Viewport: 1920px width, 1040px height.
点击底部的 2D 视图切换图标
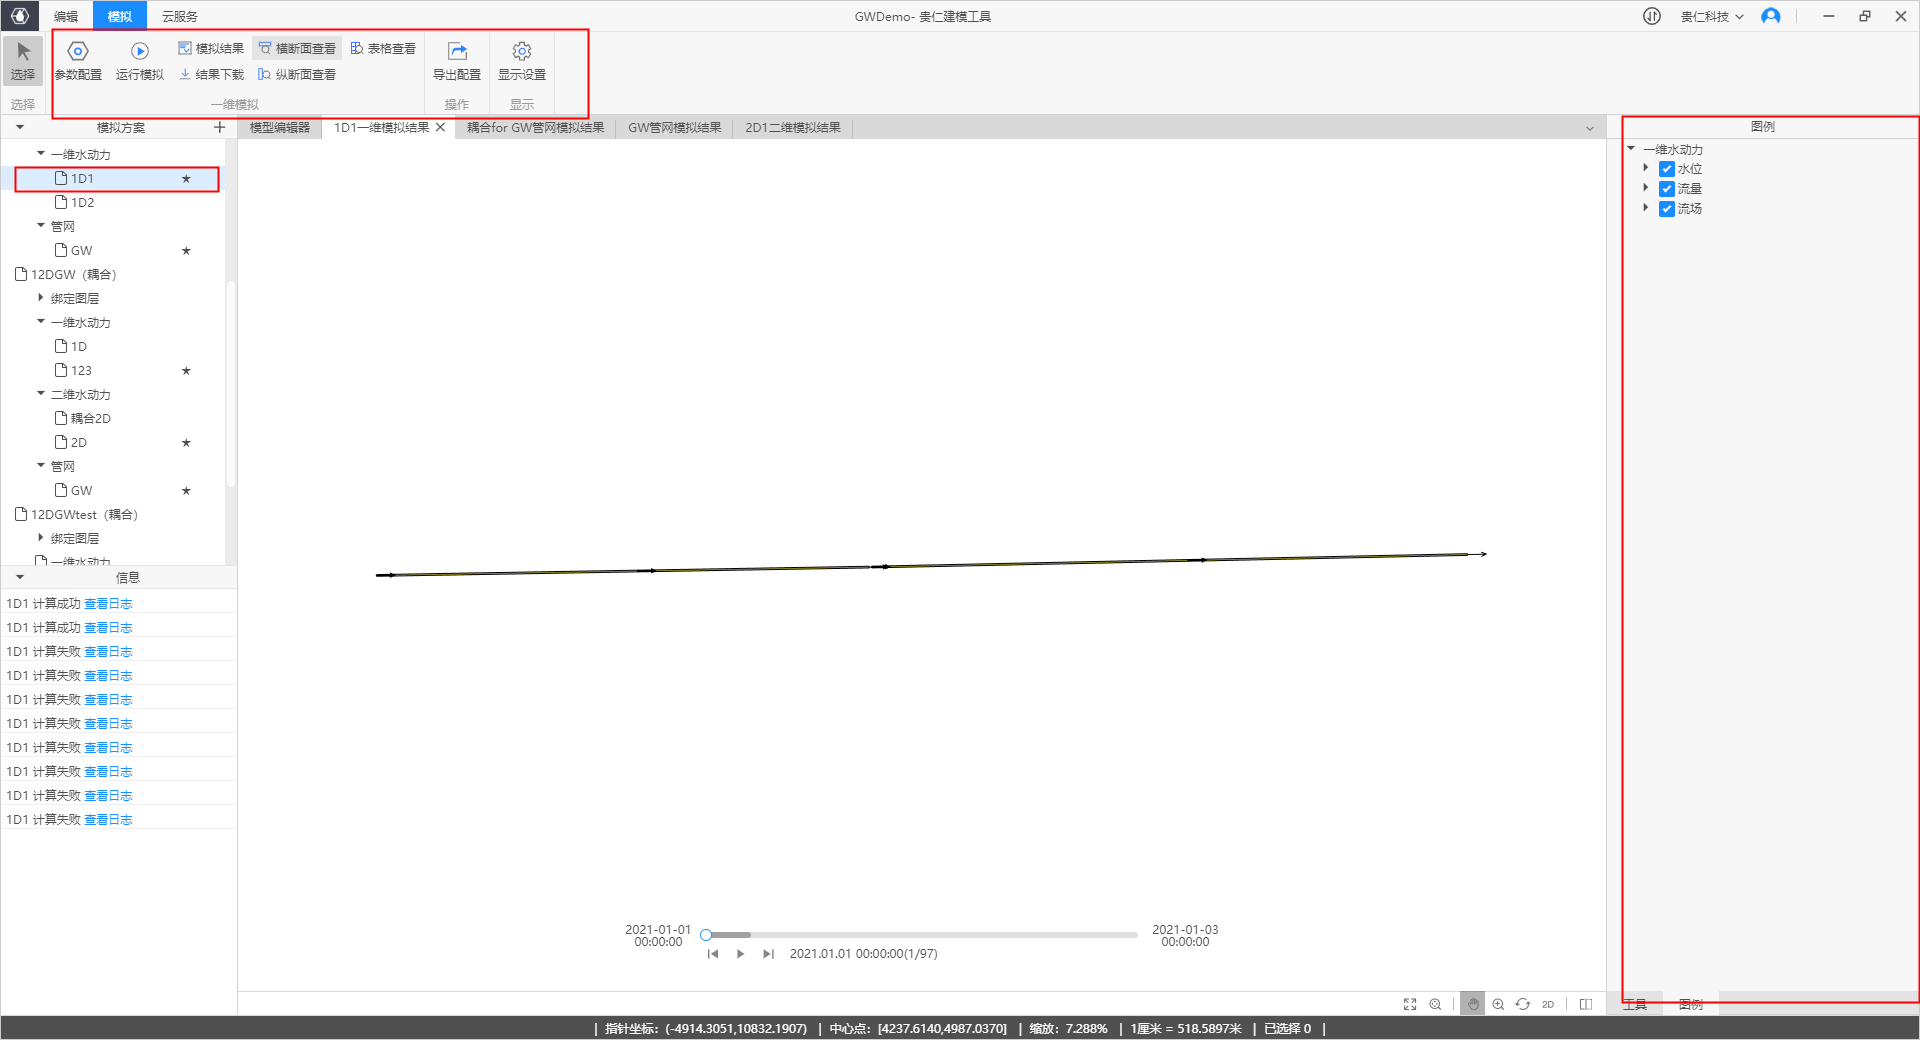point(1548,1004)
